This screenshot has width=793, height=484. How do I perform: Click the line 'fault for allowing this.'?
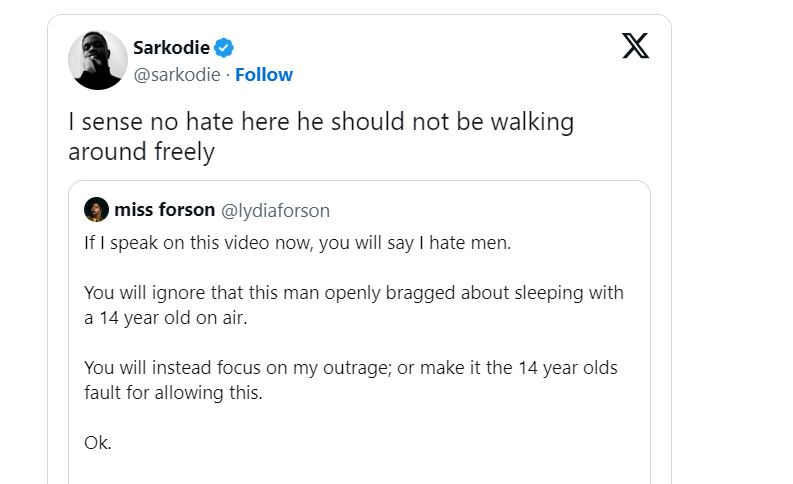173,393
